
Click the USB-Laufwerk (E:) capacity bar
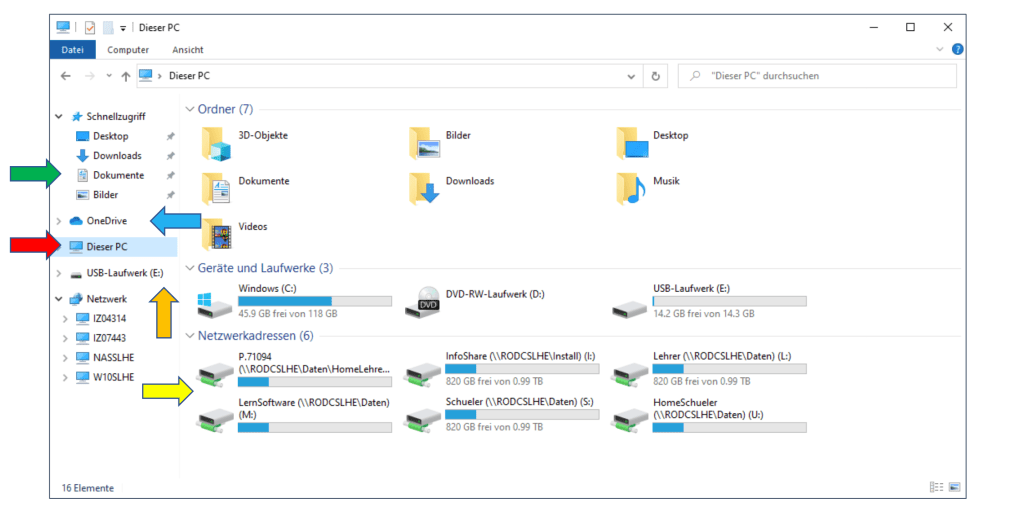coord(729,301)
